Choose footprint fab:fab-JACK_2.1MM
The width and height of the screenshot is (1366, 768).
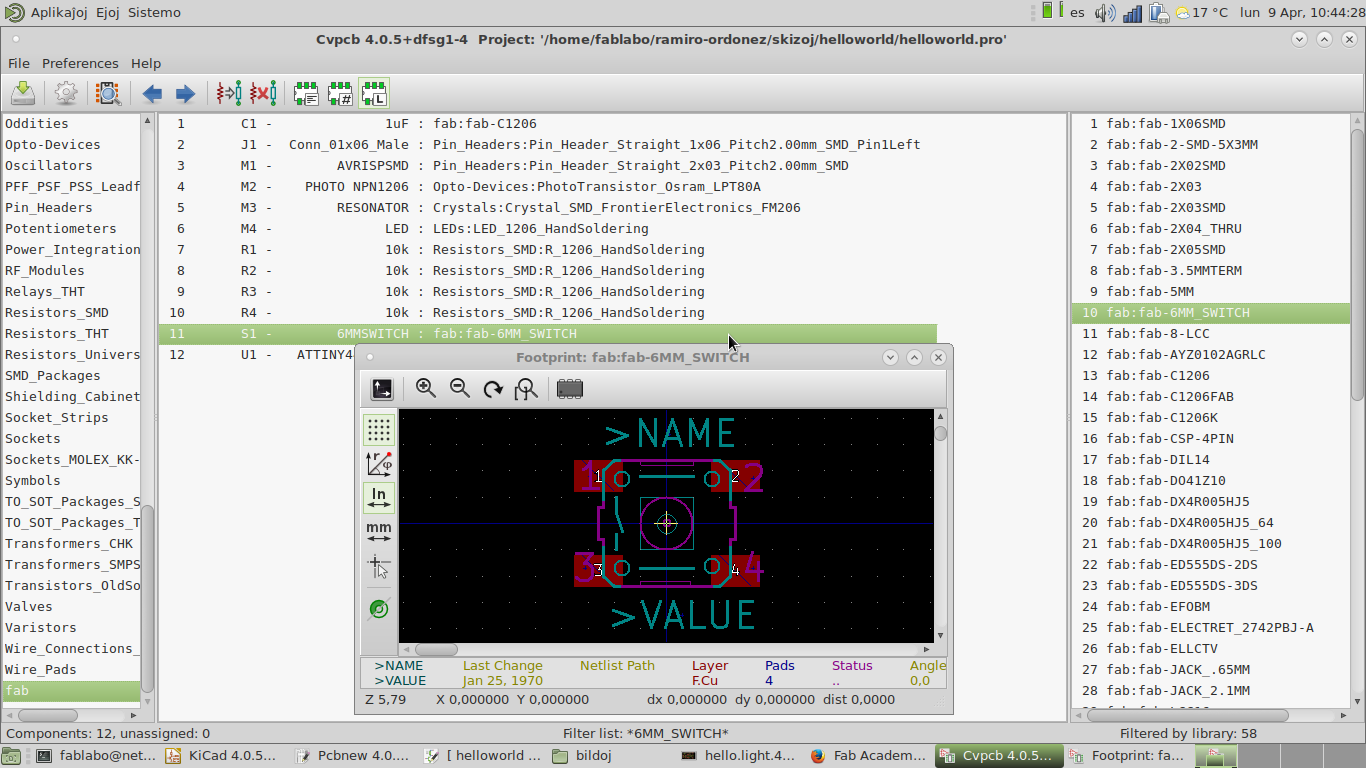click(x=1211, y=690)
